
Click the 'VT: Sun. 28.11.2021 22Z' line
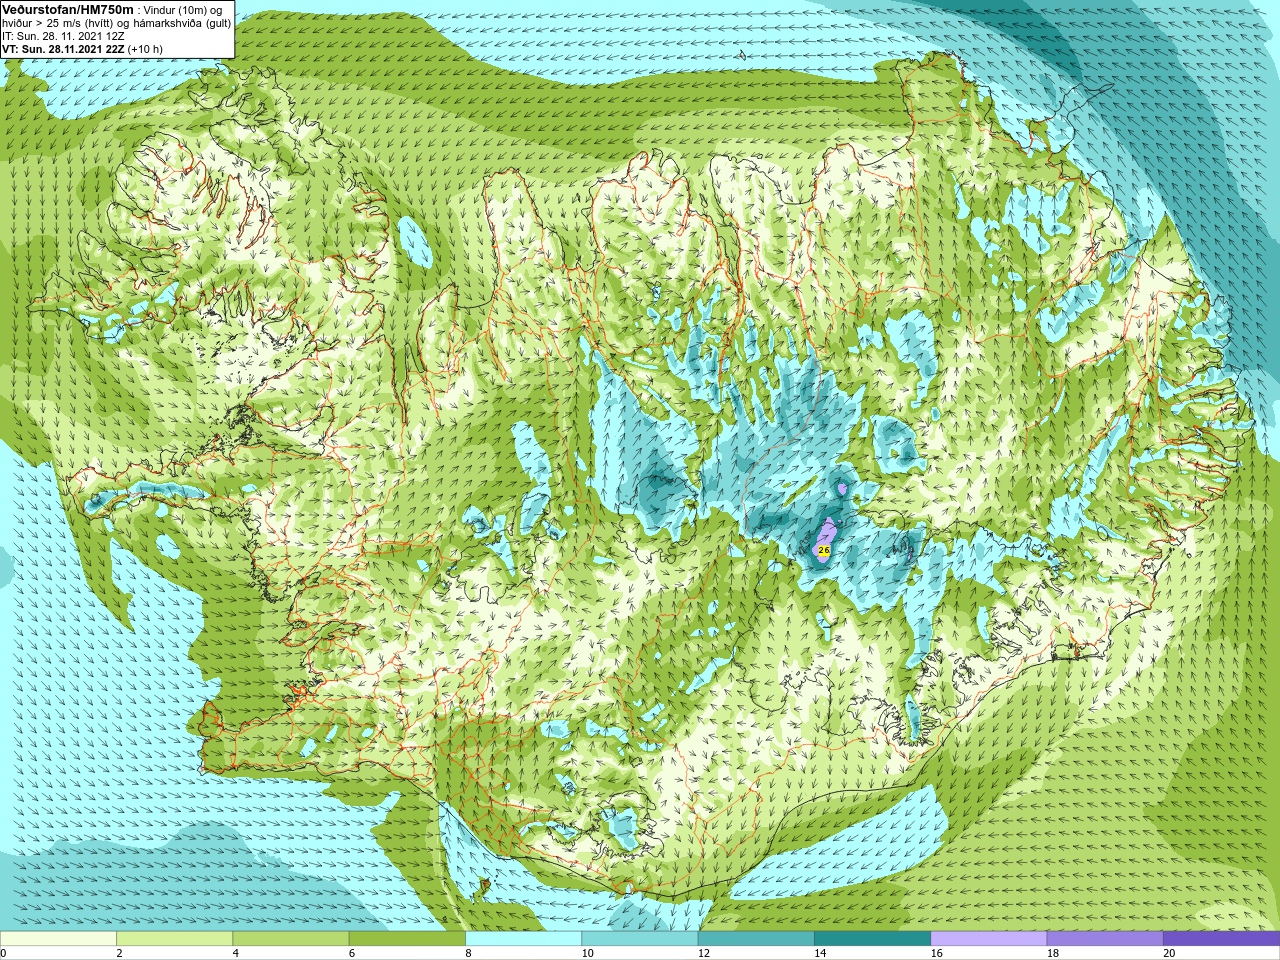[62, 49]
